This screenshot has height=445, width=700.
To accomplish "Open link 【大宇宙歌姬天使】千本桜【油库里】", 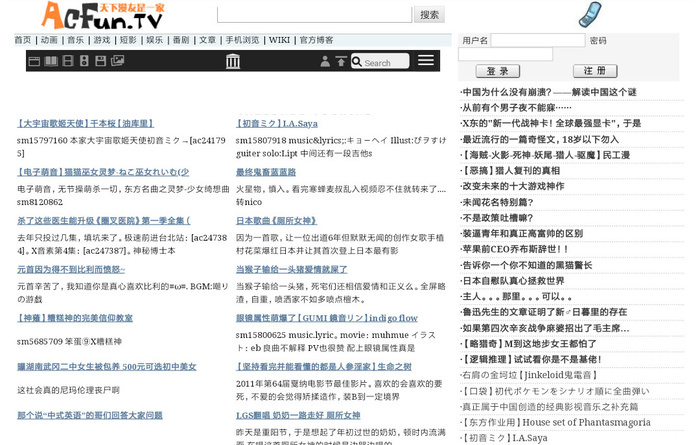I will point(85,124).
